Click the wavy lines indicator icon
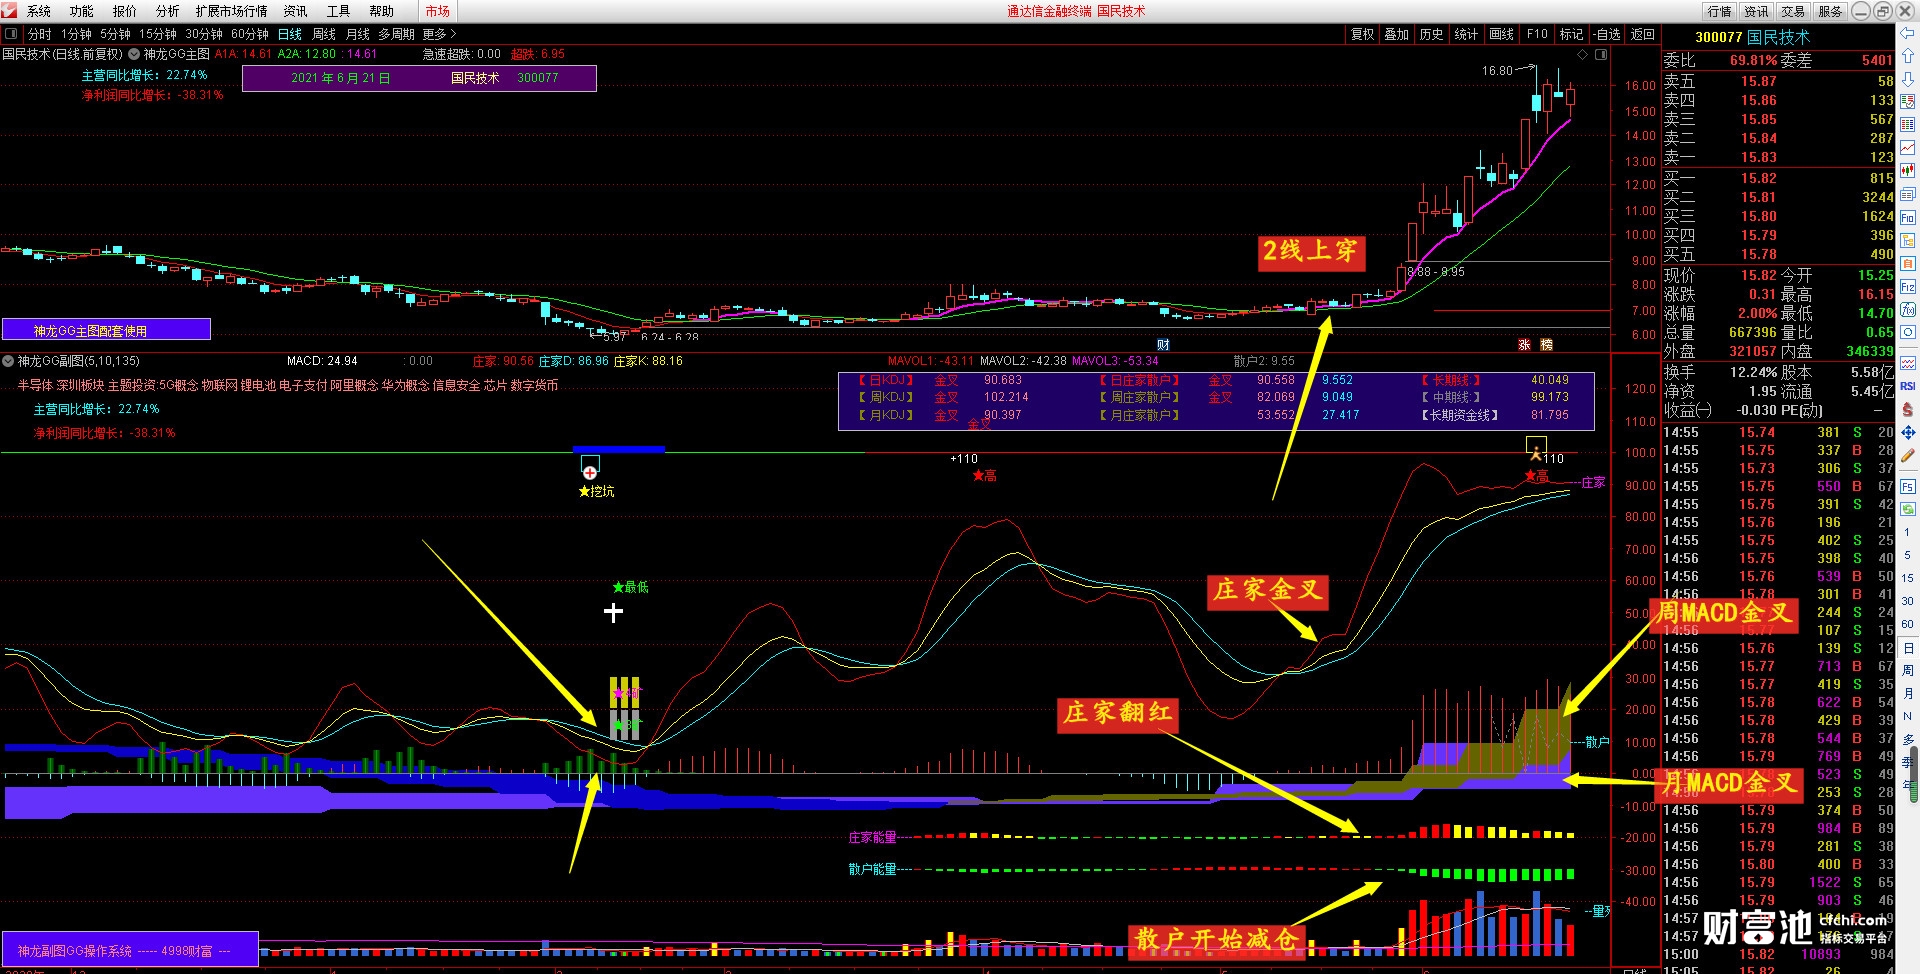 click(x=1908, y=361)
